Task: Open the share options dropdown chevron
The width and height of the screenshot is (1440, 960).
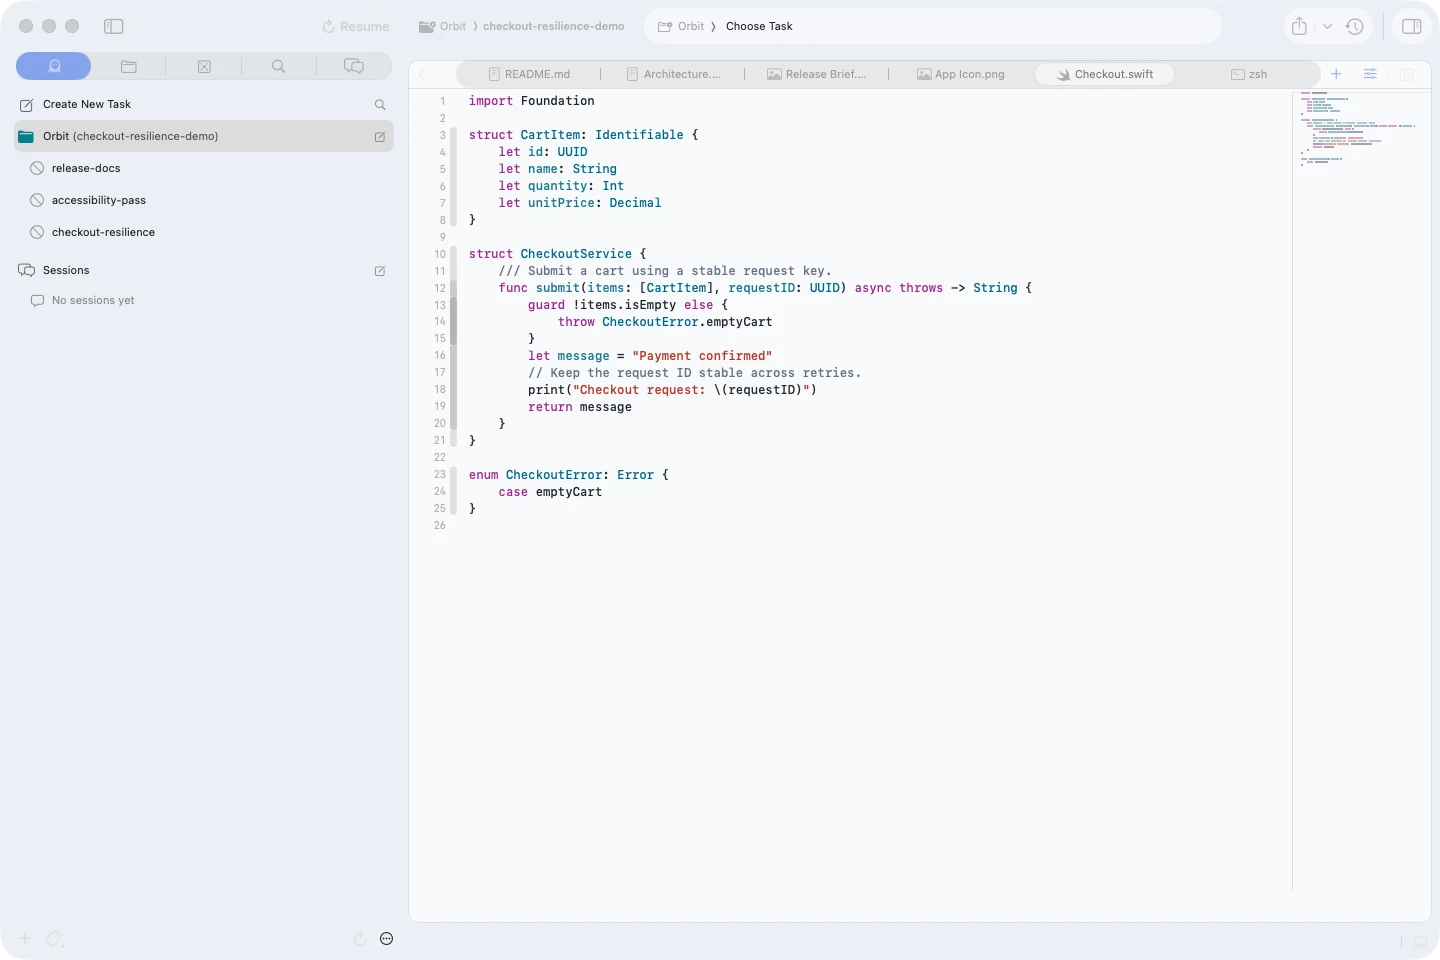Action: click(1327, 27)
